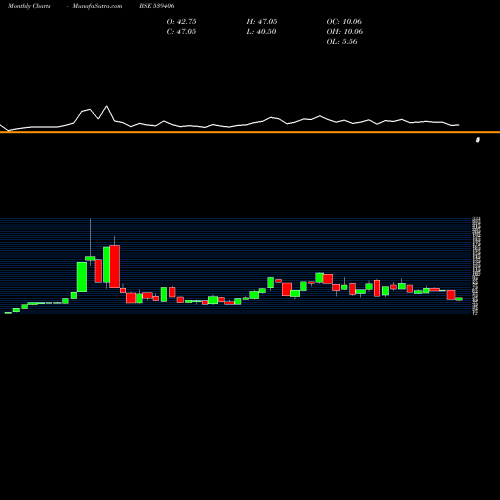The image size is (500, 500).
Task: Click the 'OL: 5.56' reading
Action: (x=342, y=42)
